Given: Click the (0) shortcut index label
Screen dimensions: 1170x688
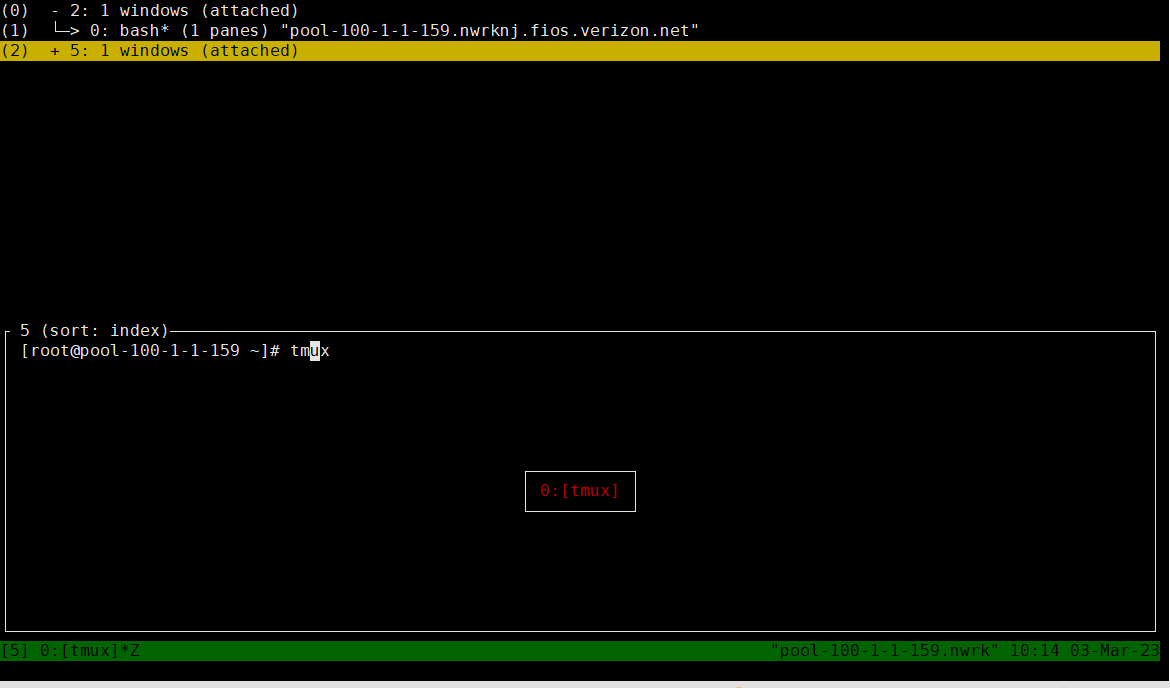Looking at the screenshot, I should 15,10.
